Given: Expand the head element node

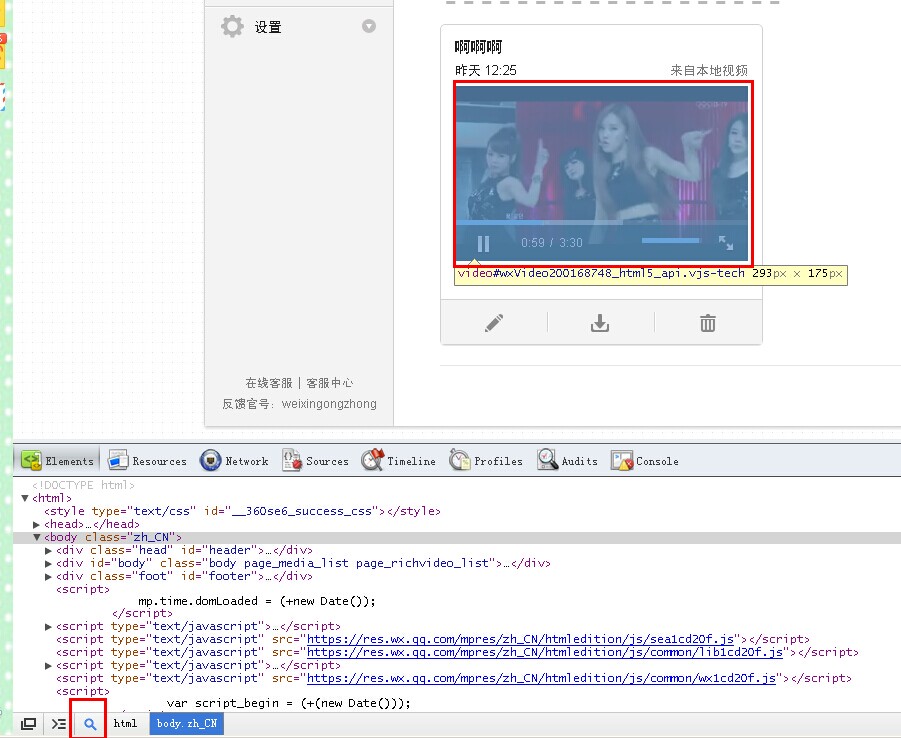Looking at the screenshot, I should [x=37, y=524].
